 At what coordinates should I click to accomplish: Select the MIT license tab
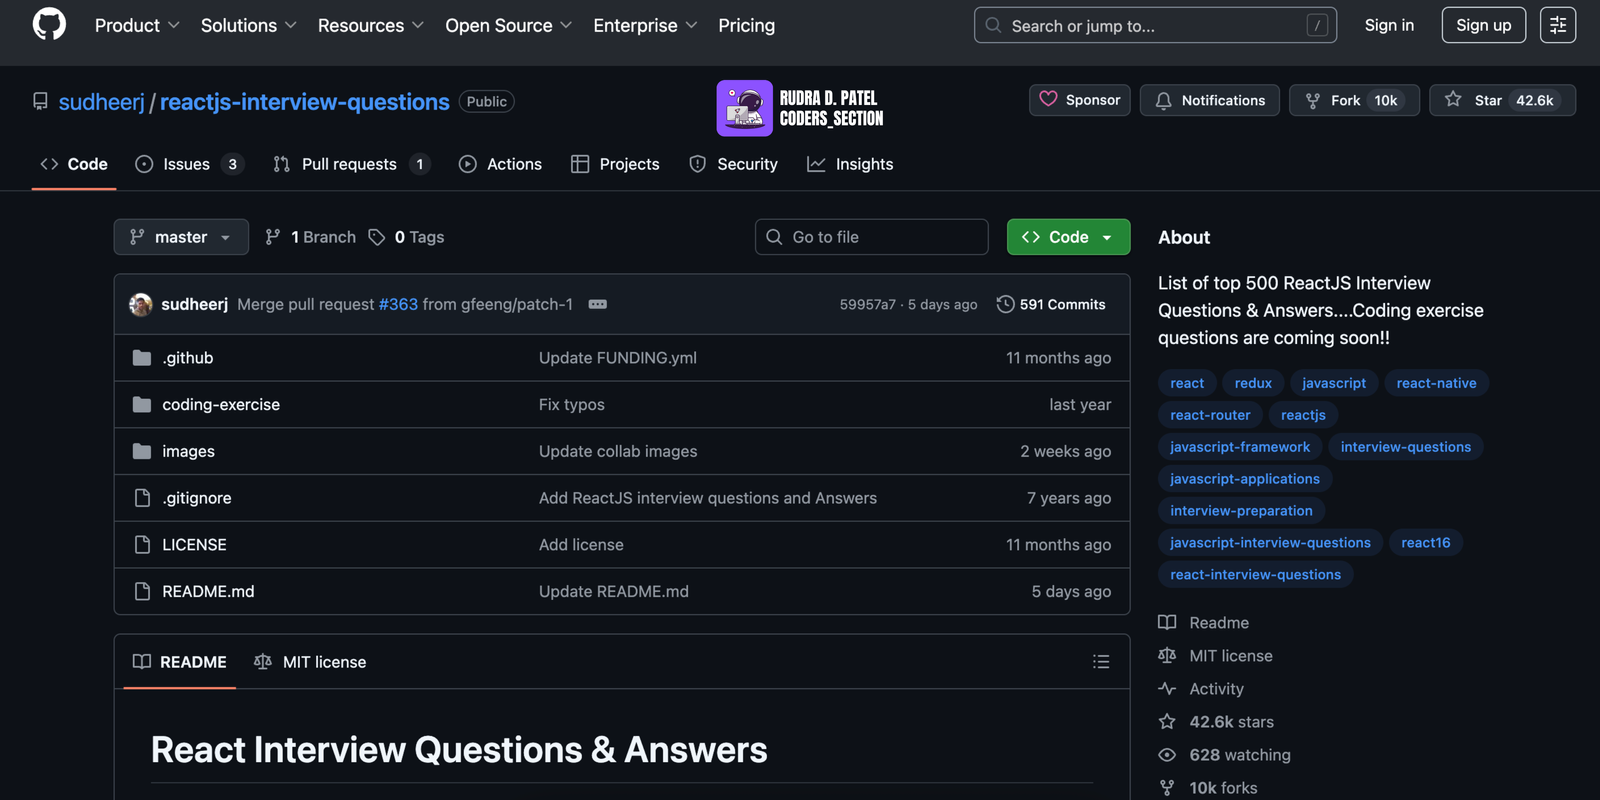coord(310,662)
